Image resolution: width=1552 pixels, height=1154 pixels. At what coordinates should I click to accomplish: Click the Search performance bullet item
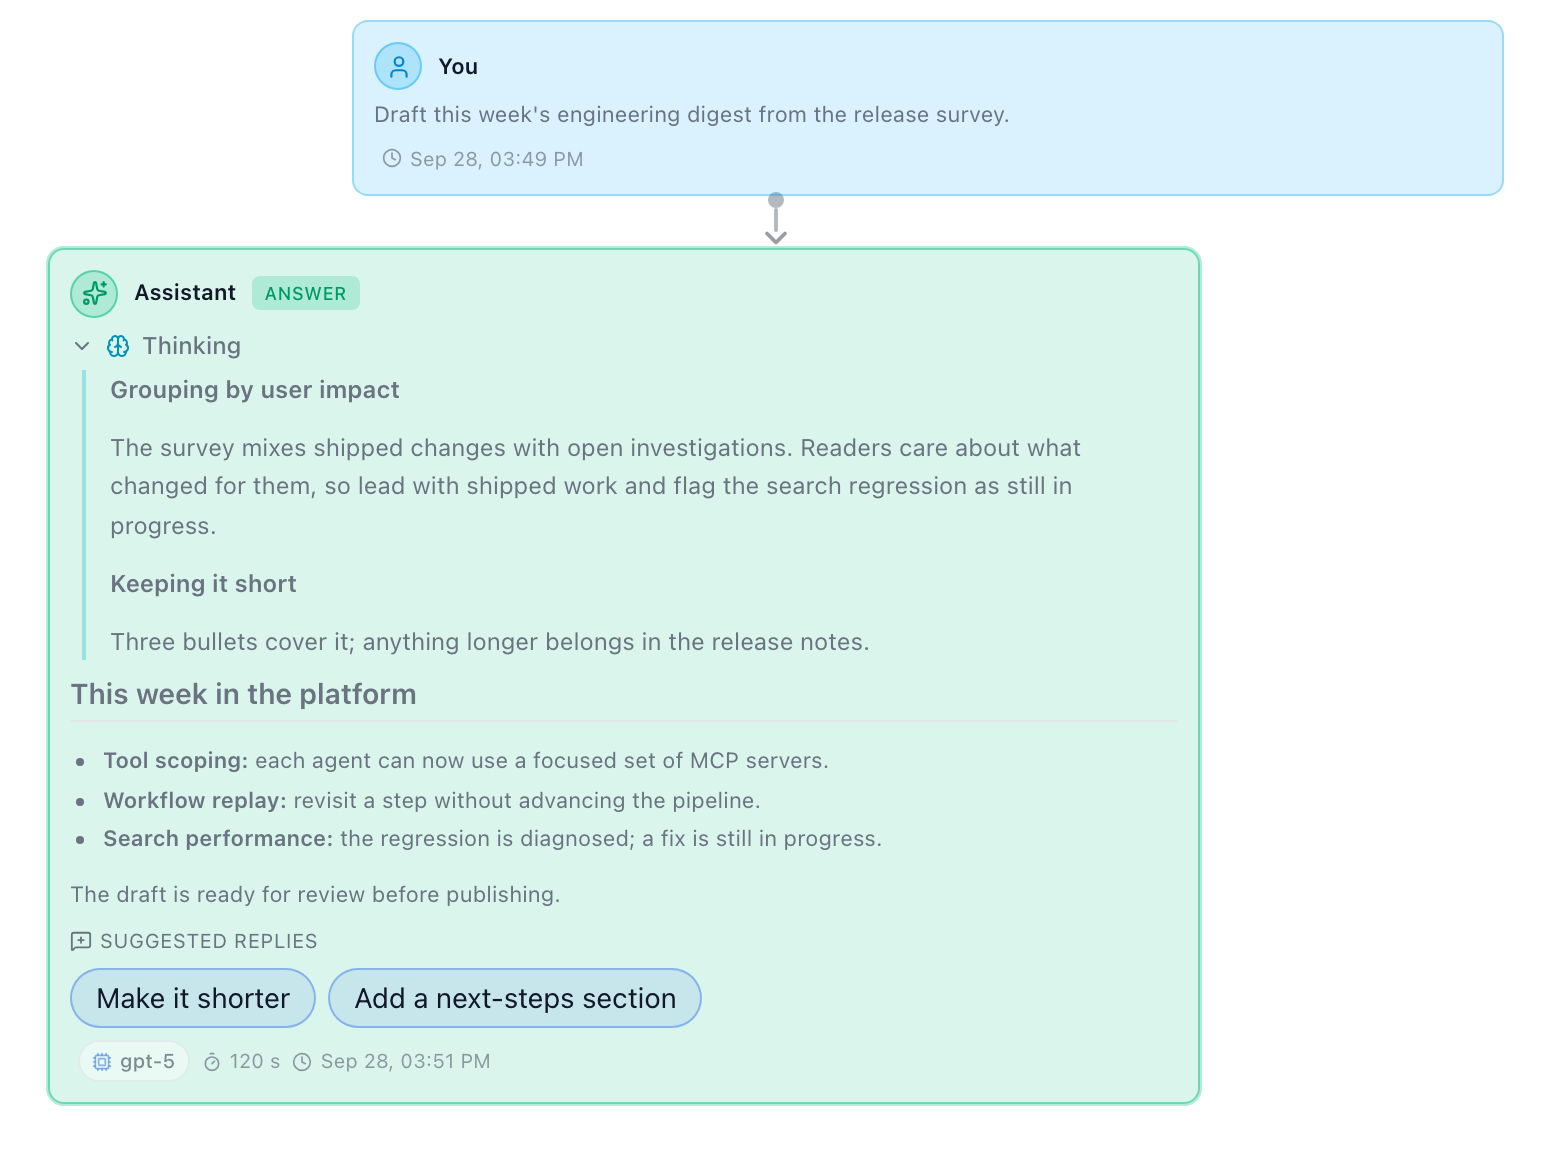(x=492, y=839)
